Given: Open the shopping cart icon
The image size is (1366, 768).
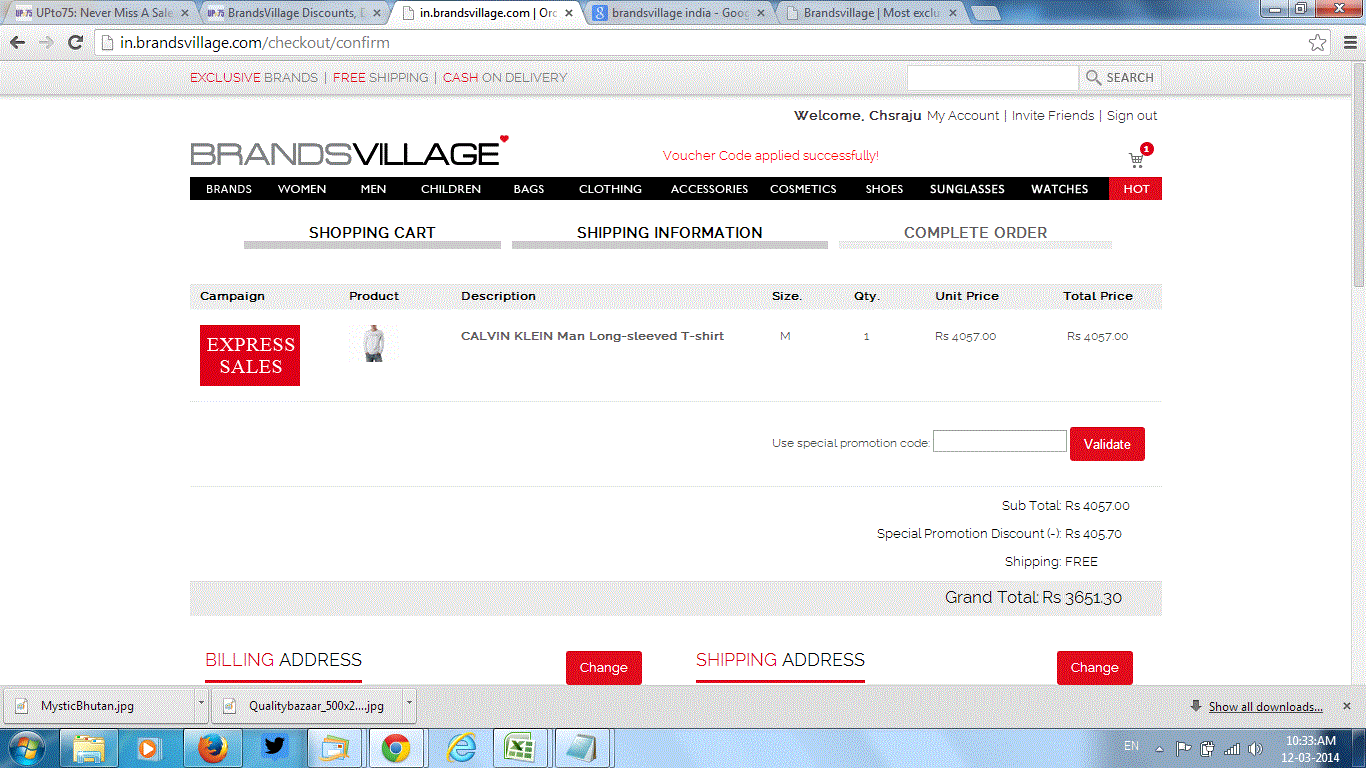Looking at the screenshot, I should pos(1136,160).
